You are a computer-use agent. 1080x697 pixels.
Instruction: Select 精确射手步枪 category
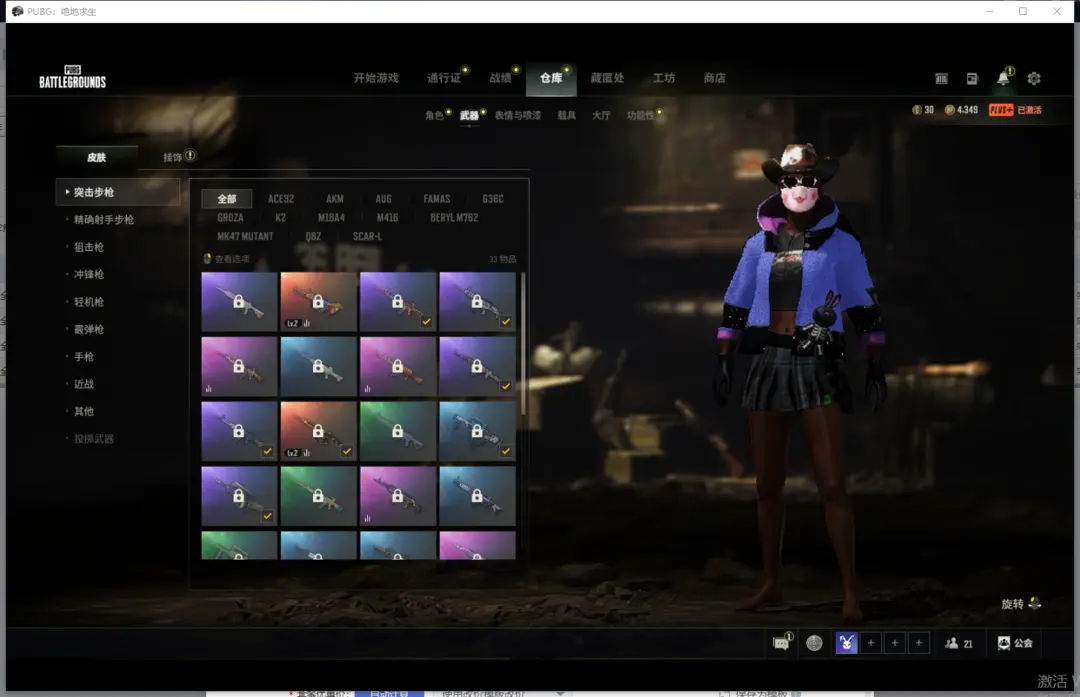(x=104, y=220)
